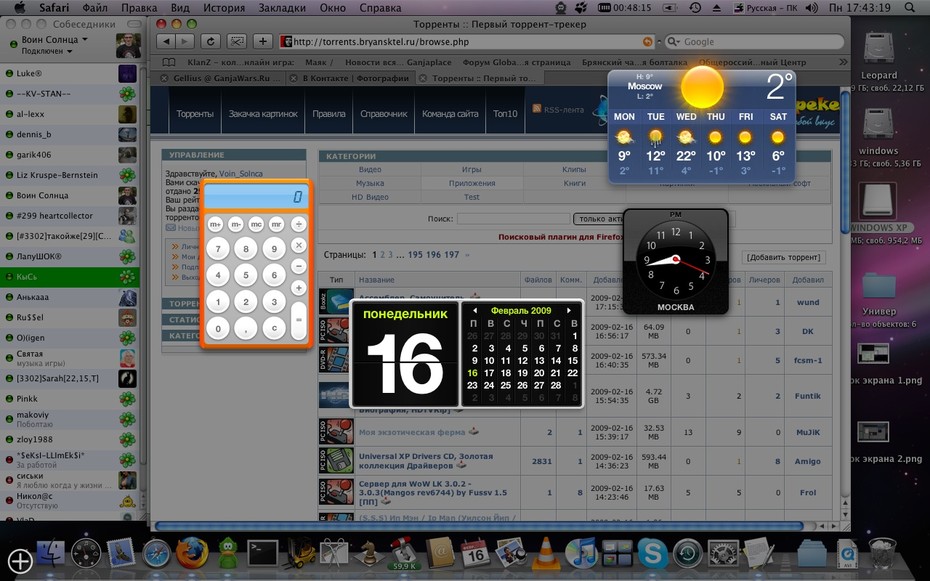
Task: Open the Trash in the Dock
Action: coord(882,554)
